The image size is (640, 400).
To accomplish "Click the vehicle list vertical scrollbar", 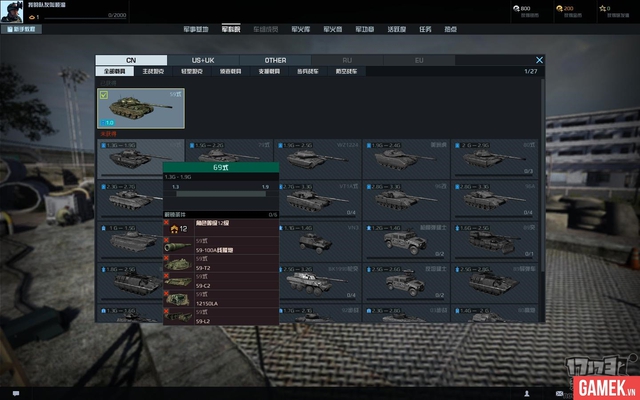I will pos(542,176).
